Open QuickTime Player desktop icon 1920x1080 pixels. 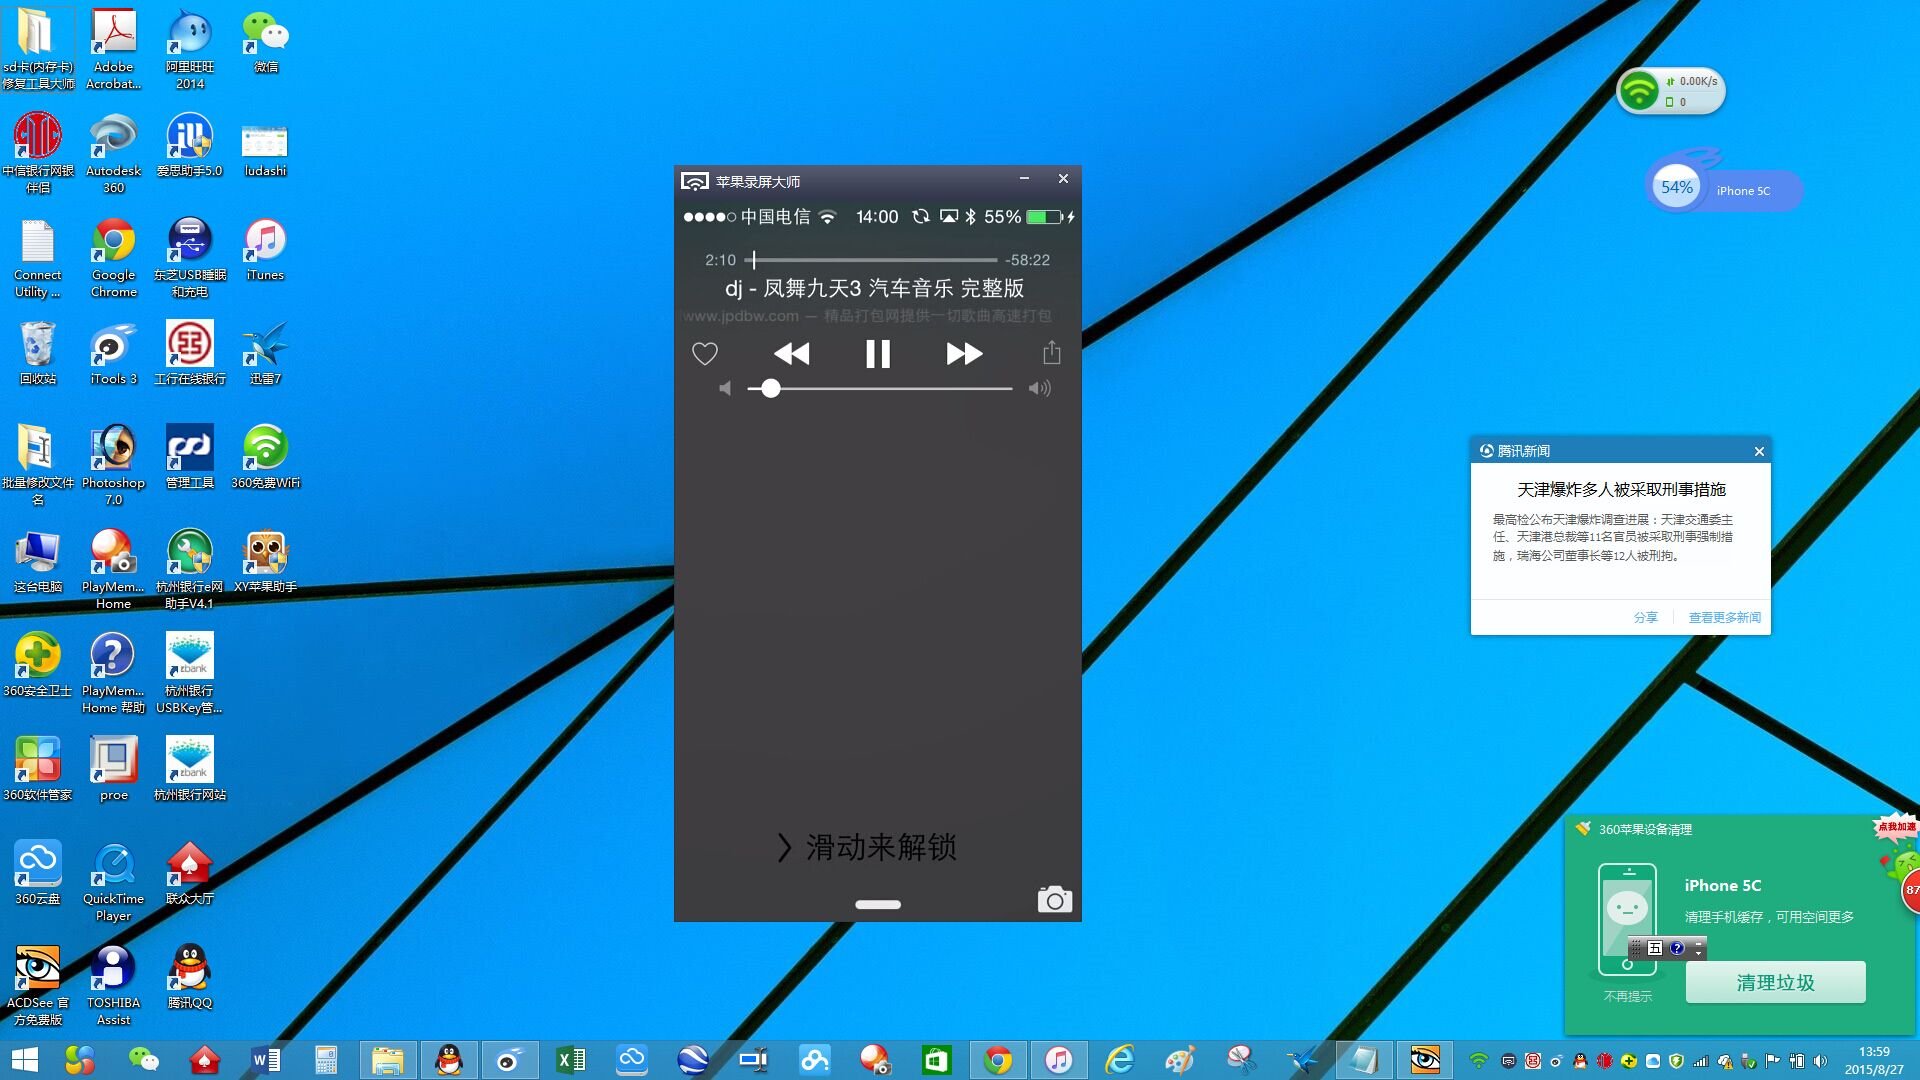[x=114, y=881]
